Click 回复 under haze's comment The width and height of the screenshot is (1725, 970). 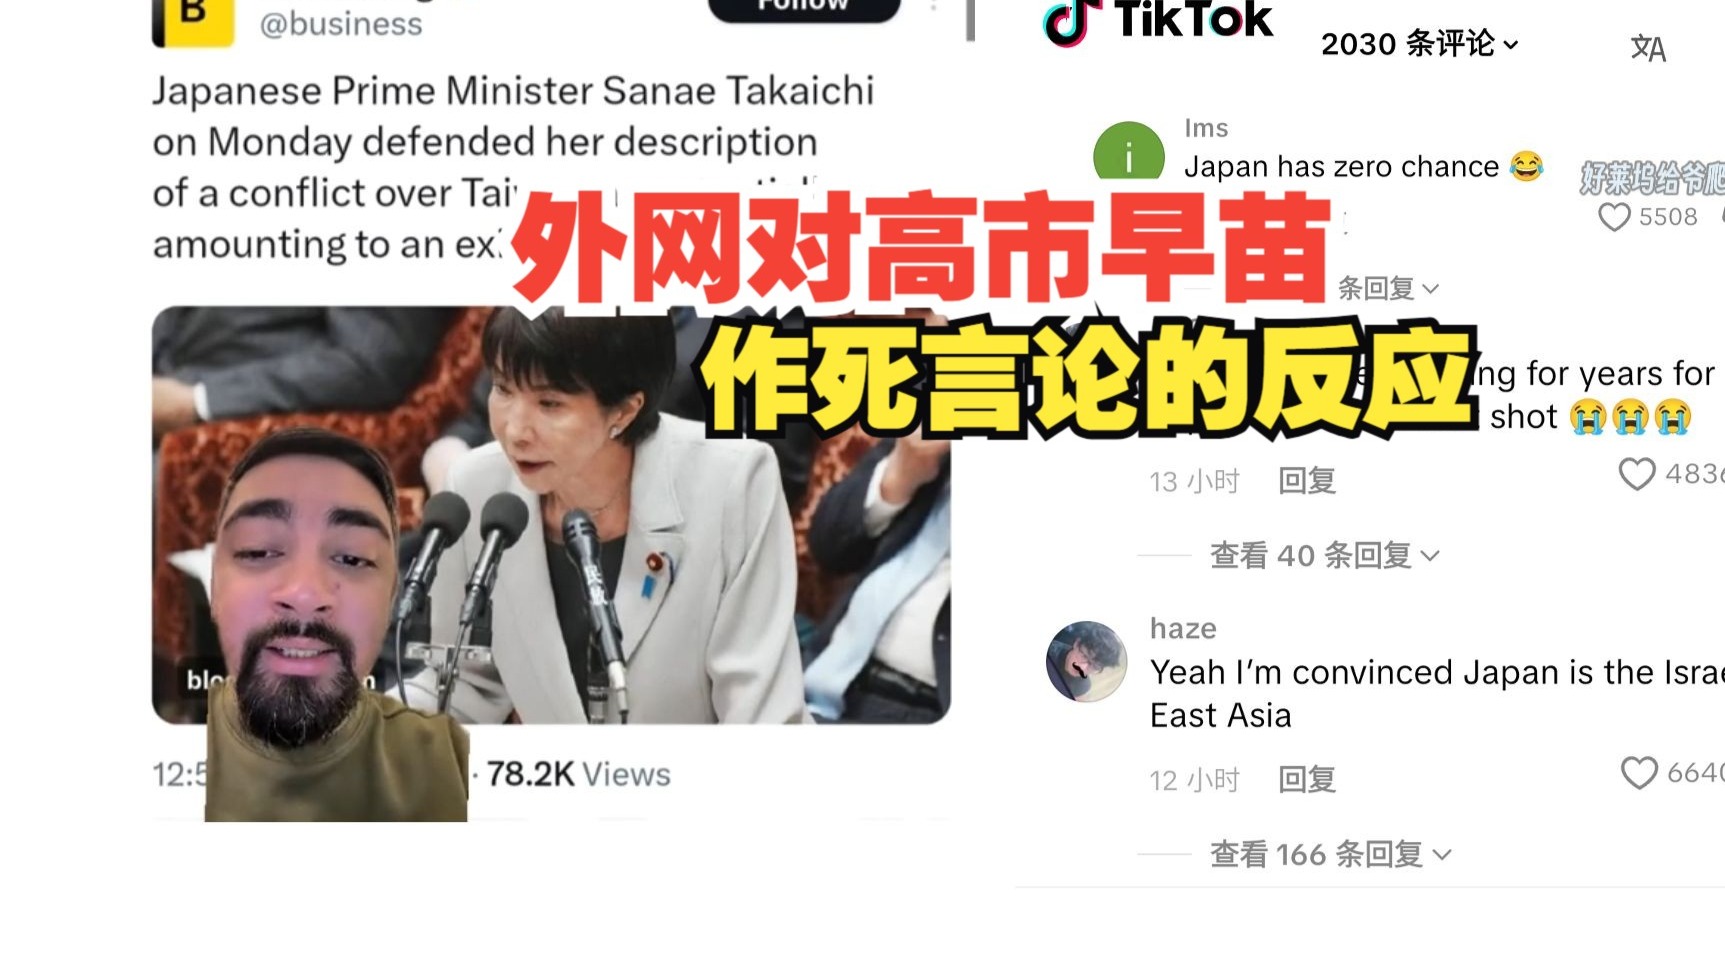1307,780
